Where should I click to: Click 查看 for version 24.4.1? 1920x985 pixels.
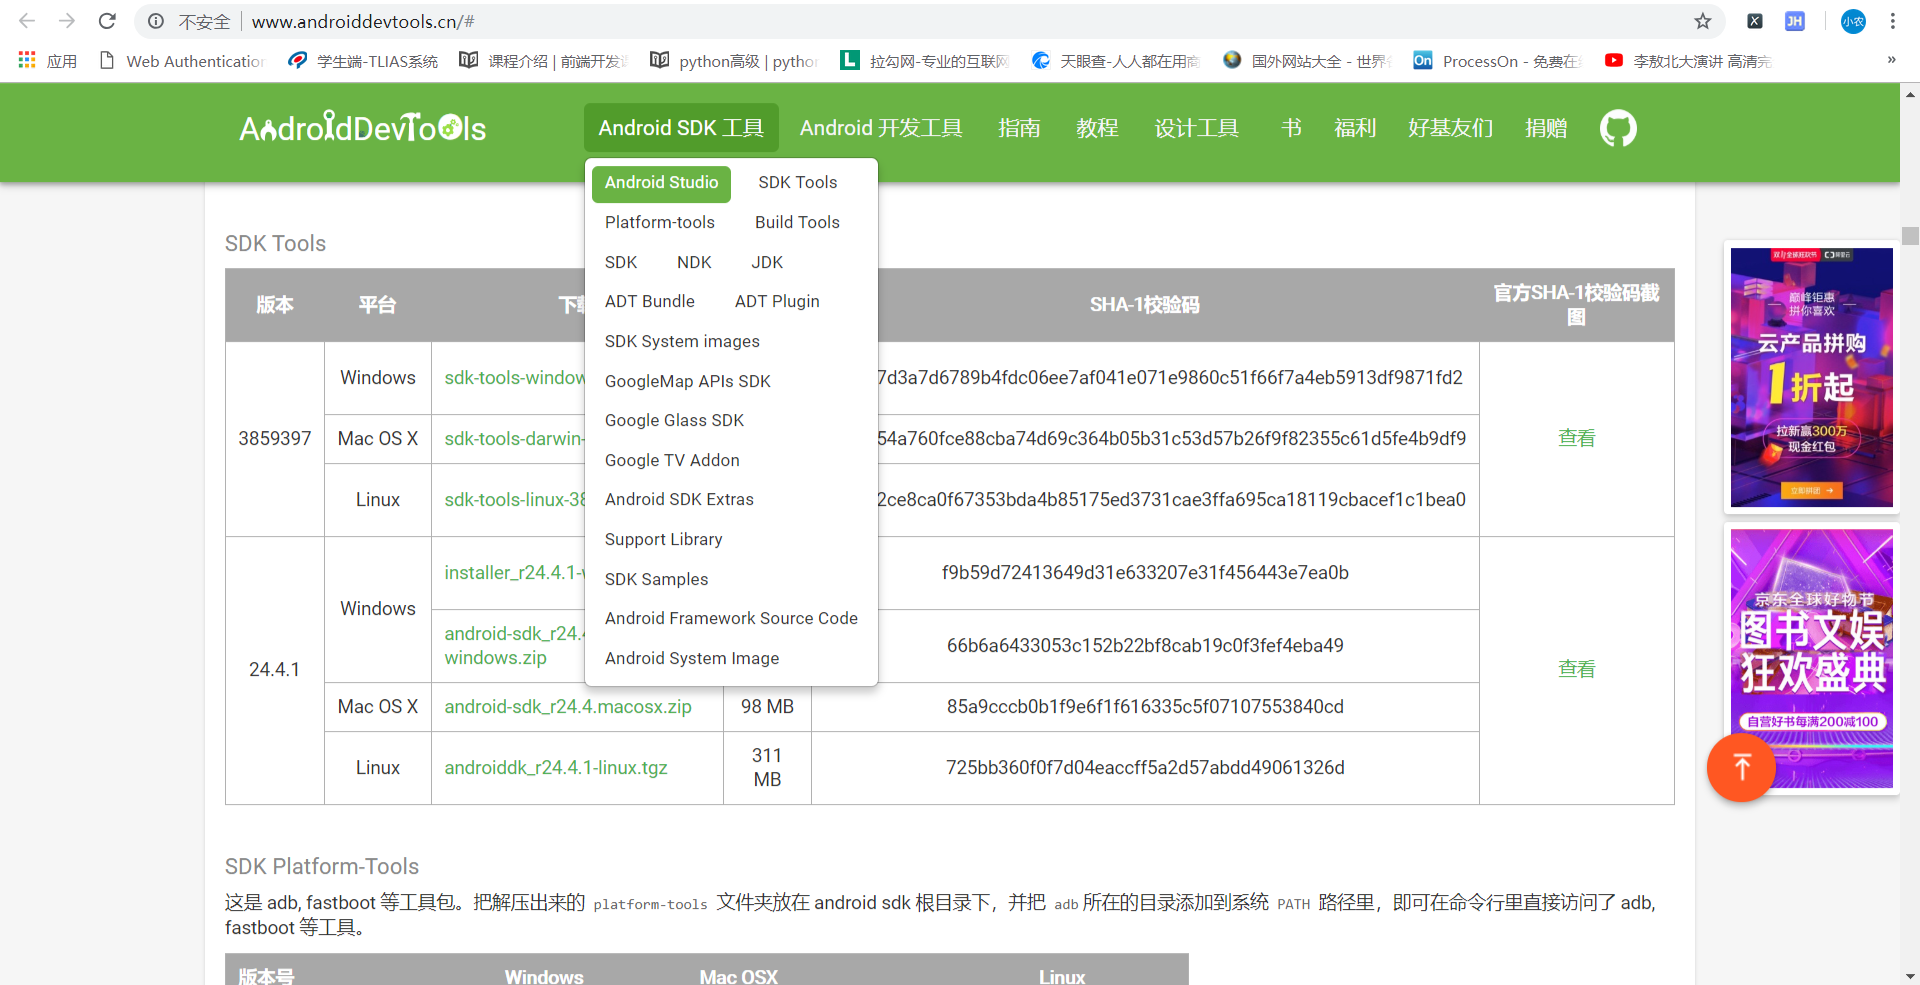1577,669
